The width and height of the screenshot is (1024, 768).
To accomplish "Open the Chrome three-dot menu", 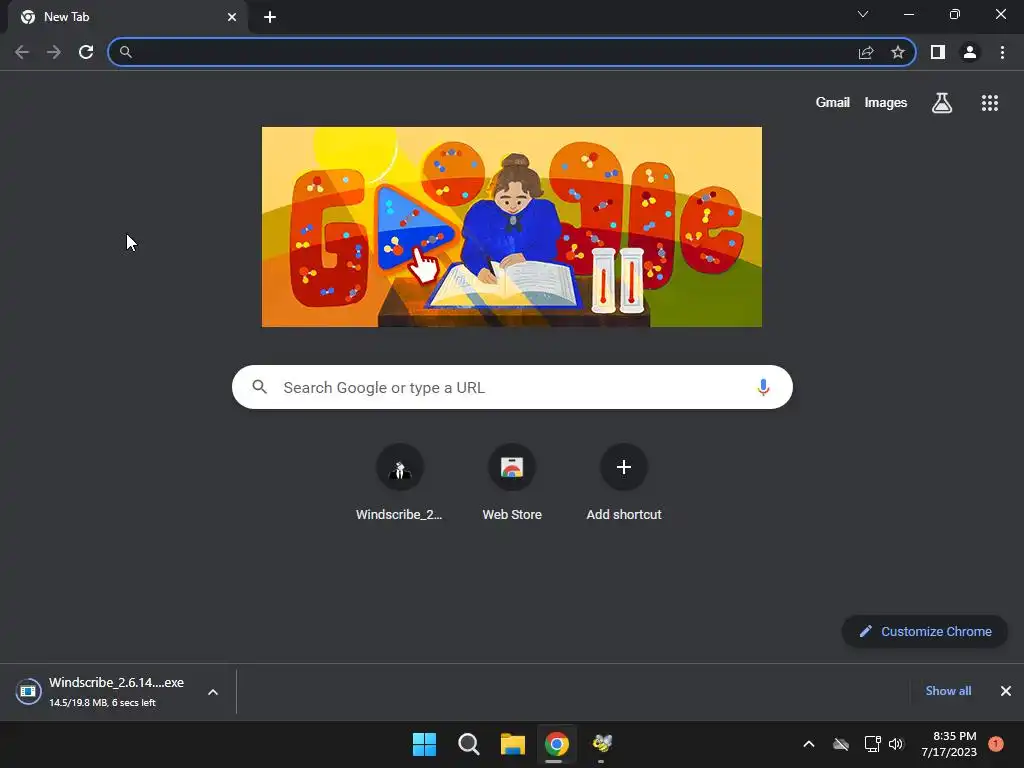I will point(1002,52).
